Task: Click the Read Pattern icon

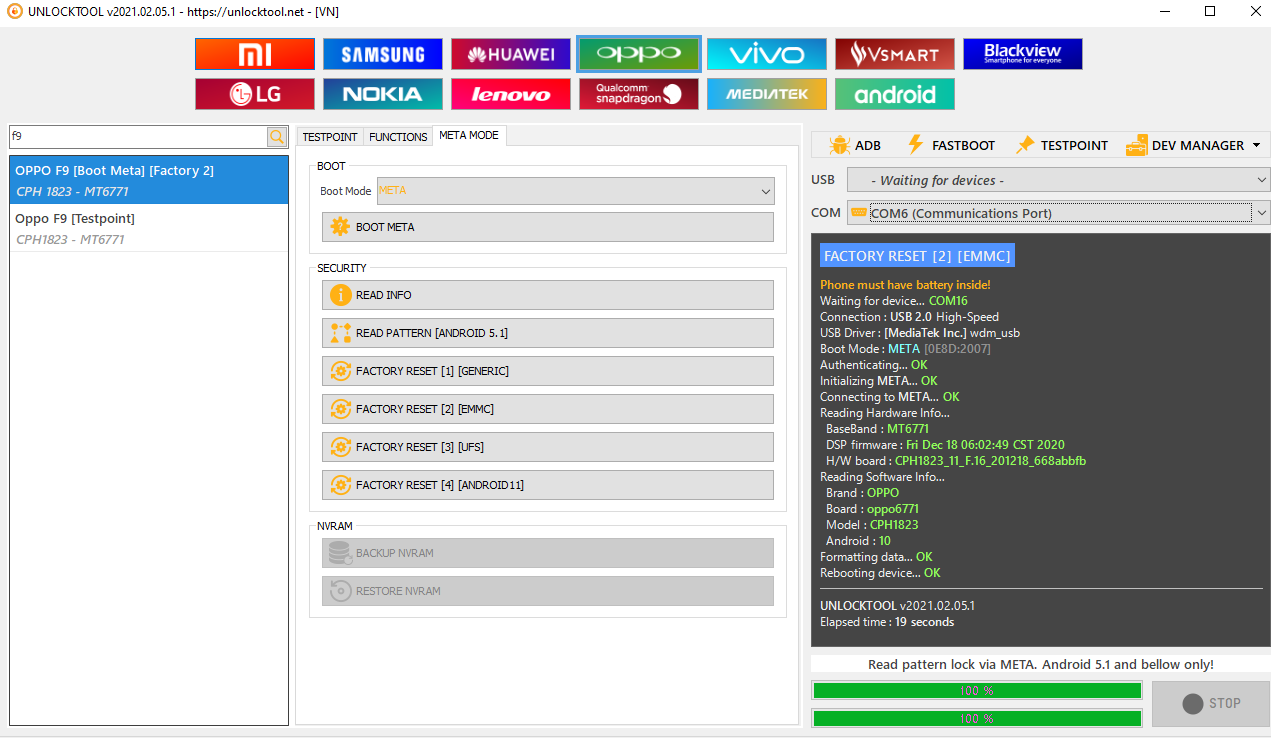Action: coord(340,333)
